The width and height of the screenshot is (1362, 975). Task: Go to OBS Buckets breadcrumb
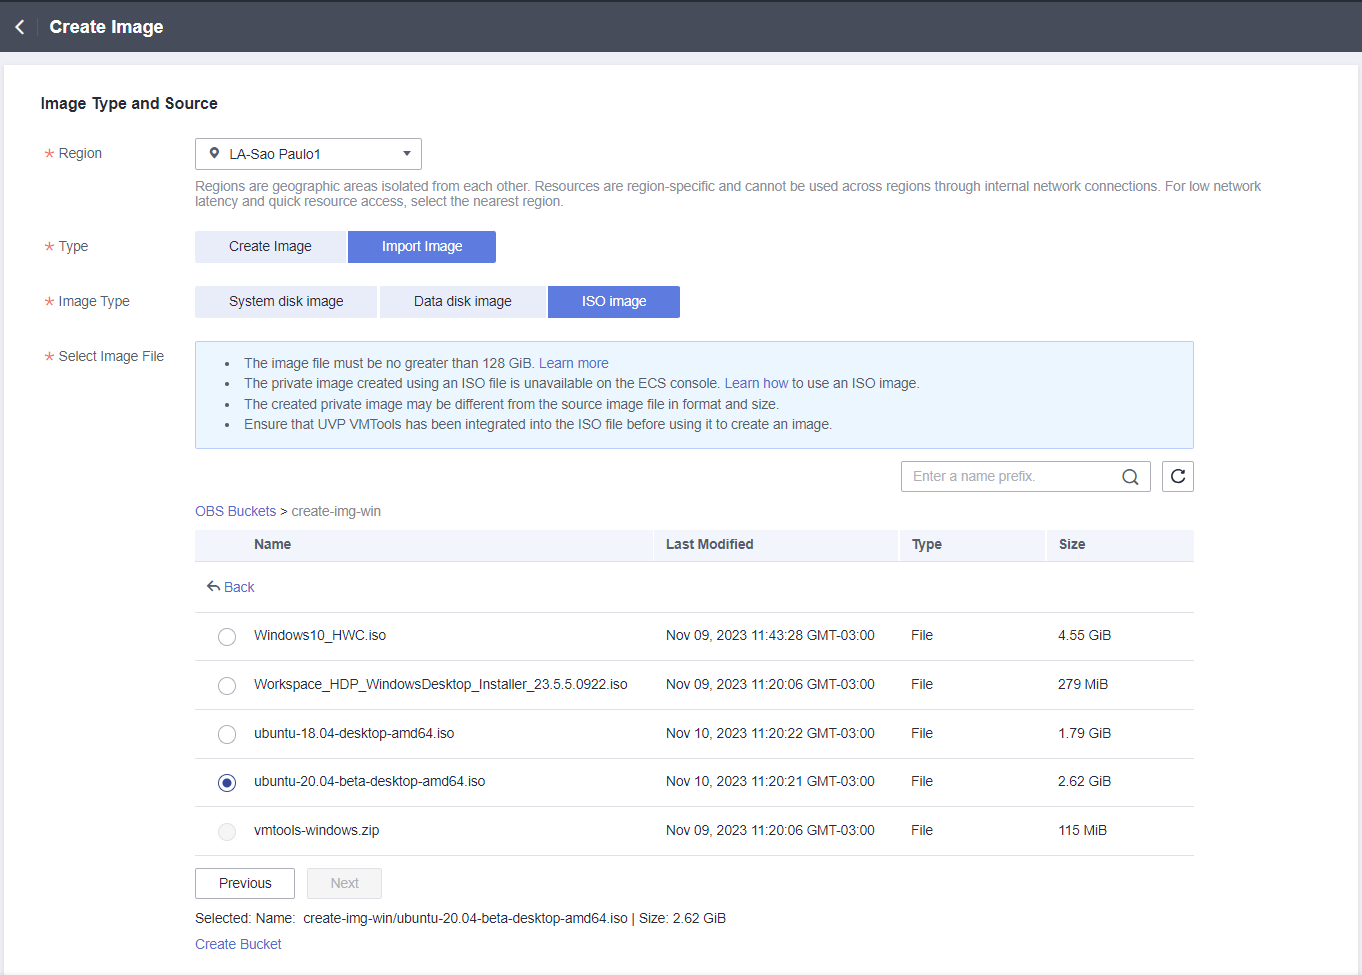pyautogui.click(x=235, y=512)
